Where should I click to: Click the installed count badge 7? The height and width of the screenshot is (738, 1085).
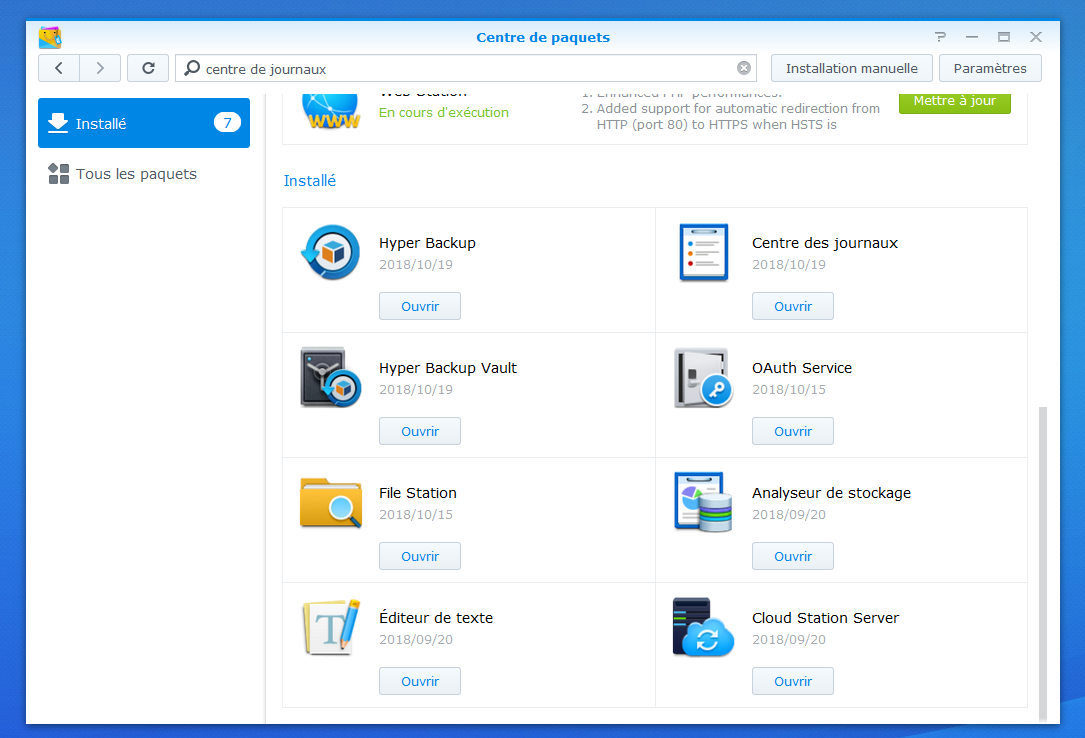227,122
